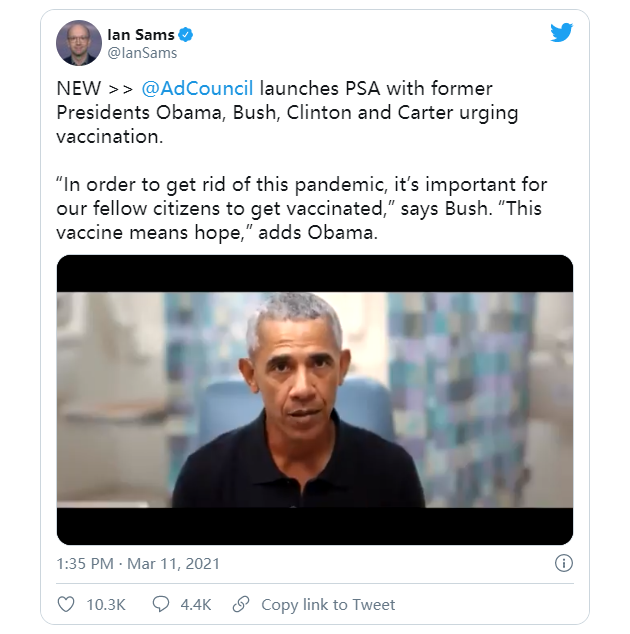This screenshot has height=634, width=630.
Task: Open the Twitter info circle icon
Action: [564, 564]
